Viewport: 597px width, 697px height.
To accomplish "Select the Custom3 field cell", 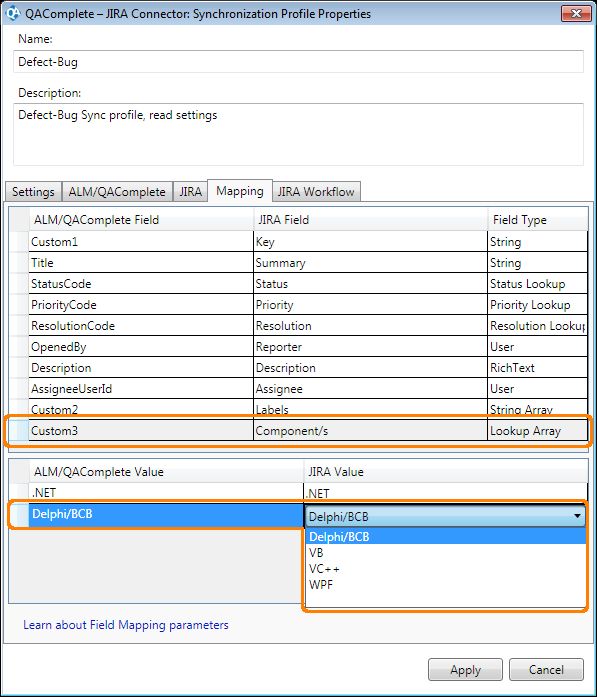I will [141, 431].
